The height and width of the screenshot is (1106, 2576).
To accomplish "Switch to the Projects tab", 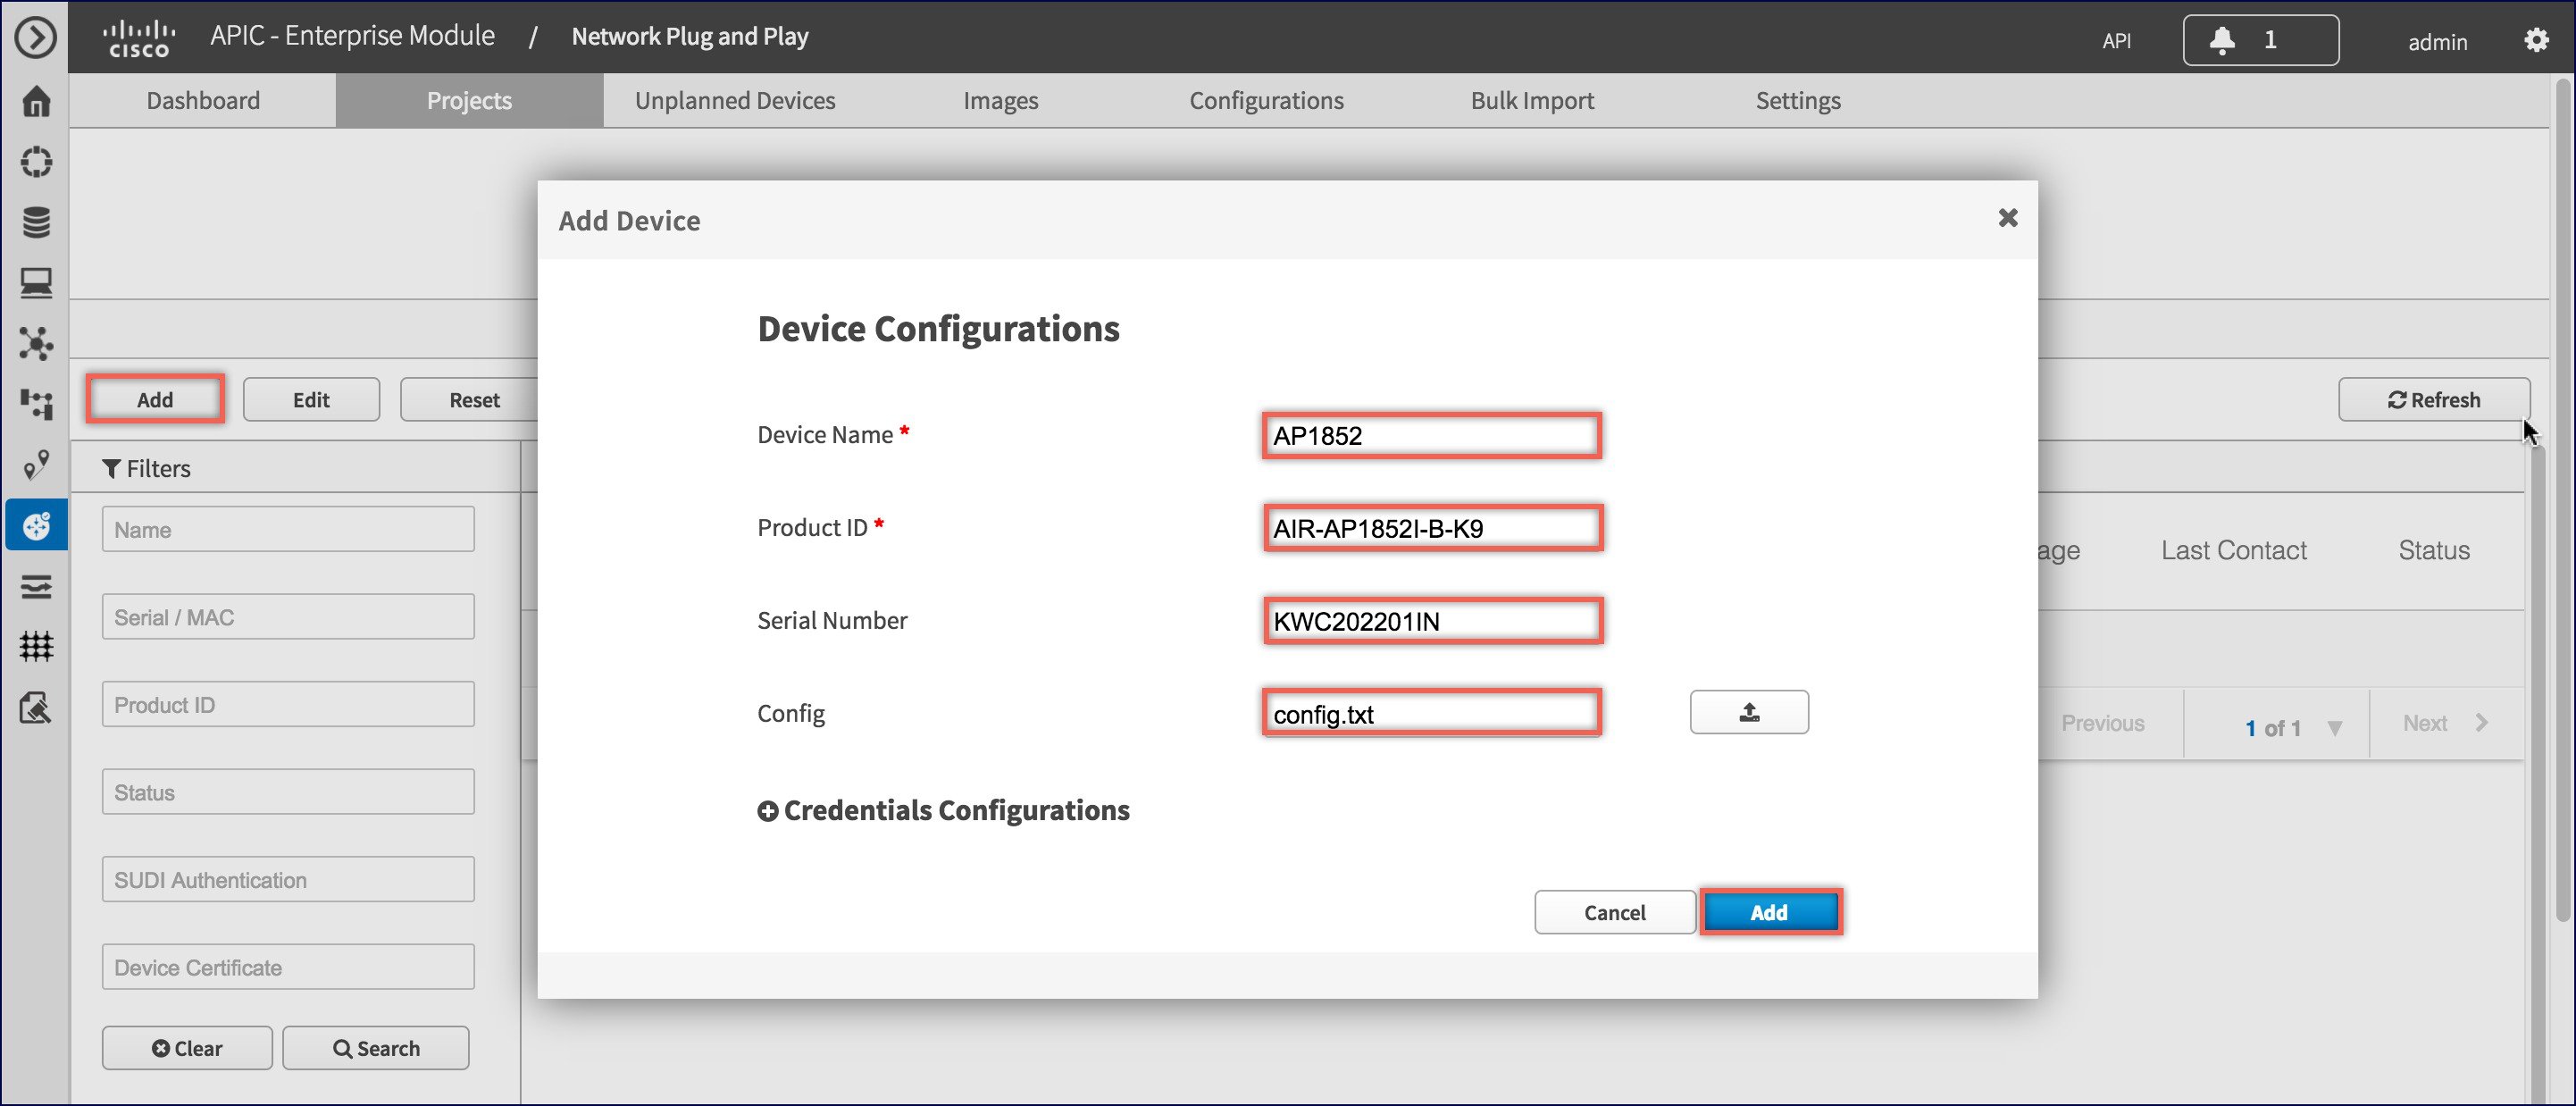I will tap(469, 100).
